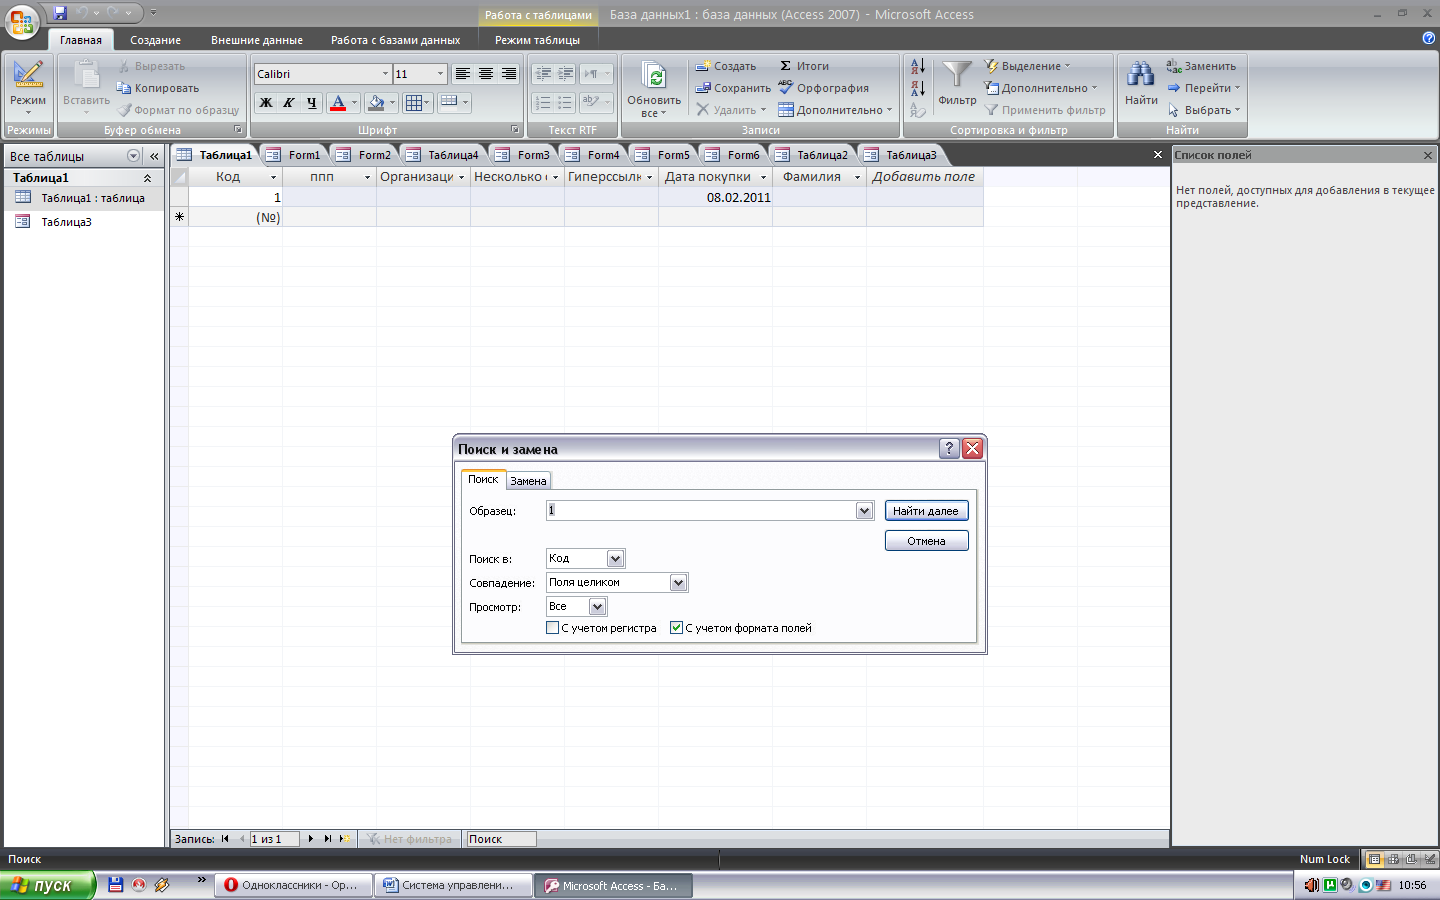Screen dimensions: 1440x900
Task: Align text right in Шрифт group
Action: pyautogui.click(x=509, y=74)
